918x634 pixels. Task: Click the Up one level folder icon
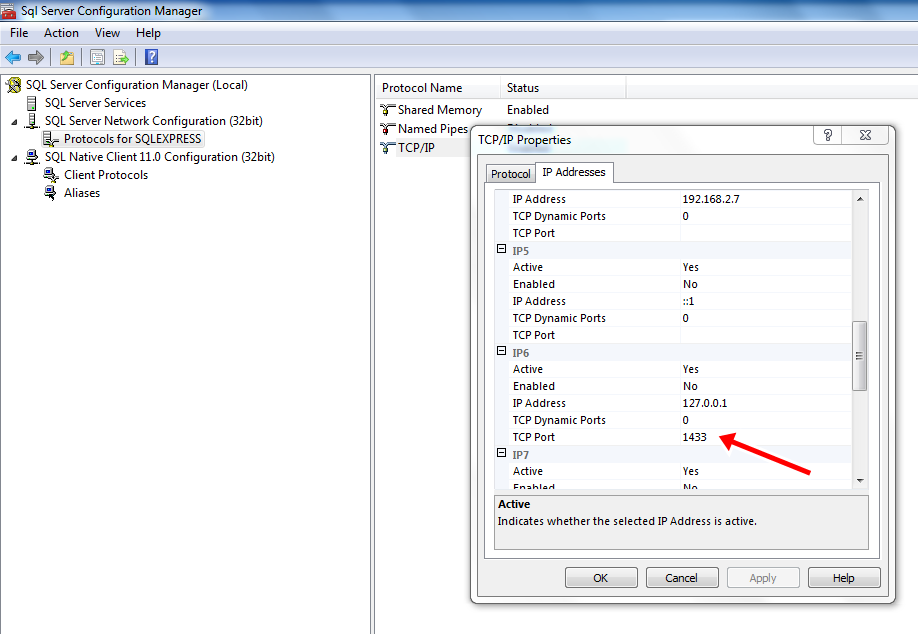tap(67, 57)
